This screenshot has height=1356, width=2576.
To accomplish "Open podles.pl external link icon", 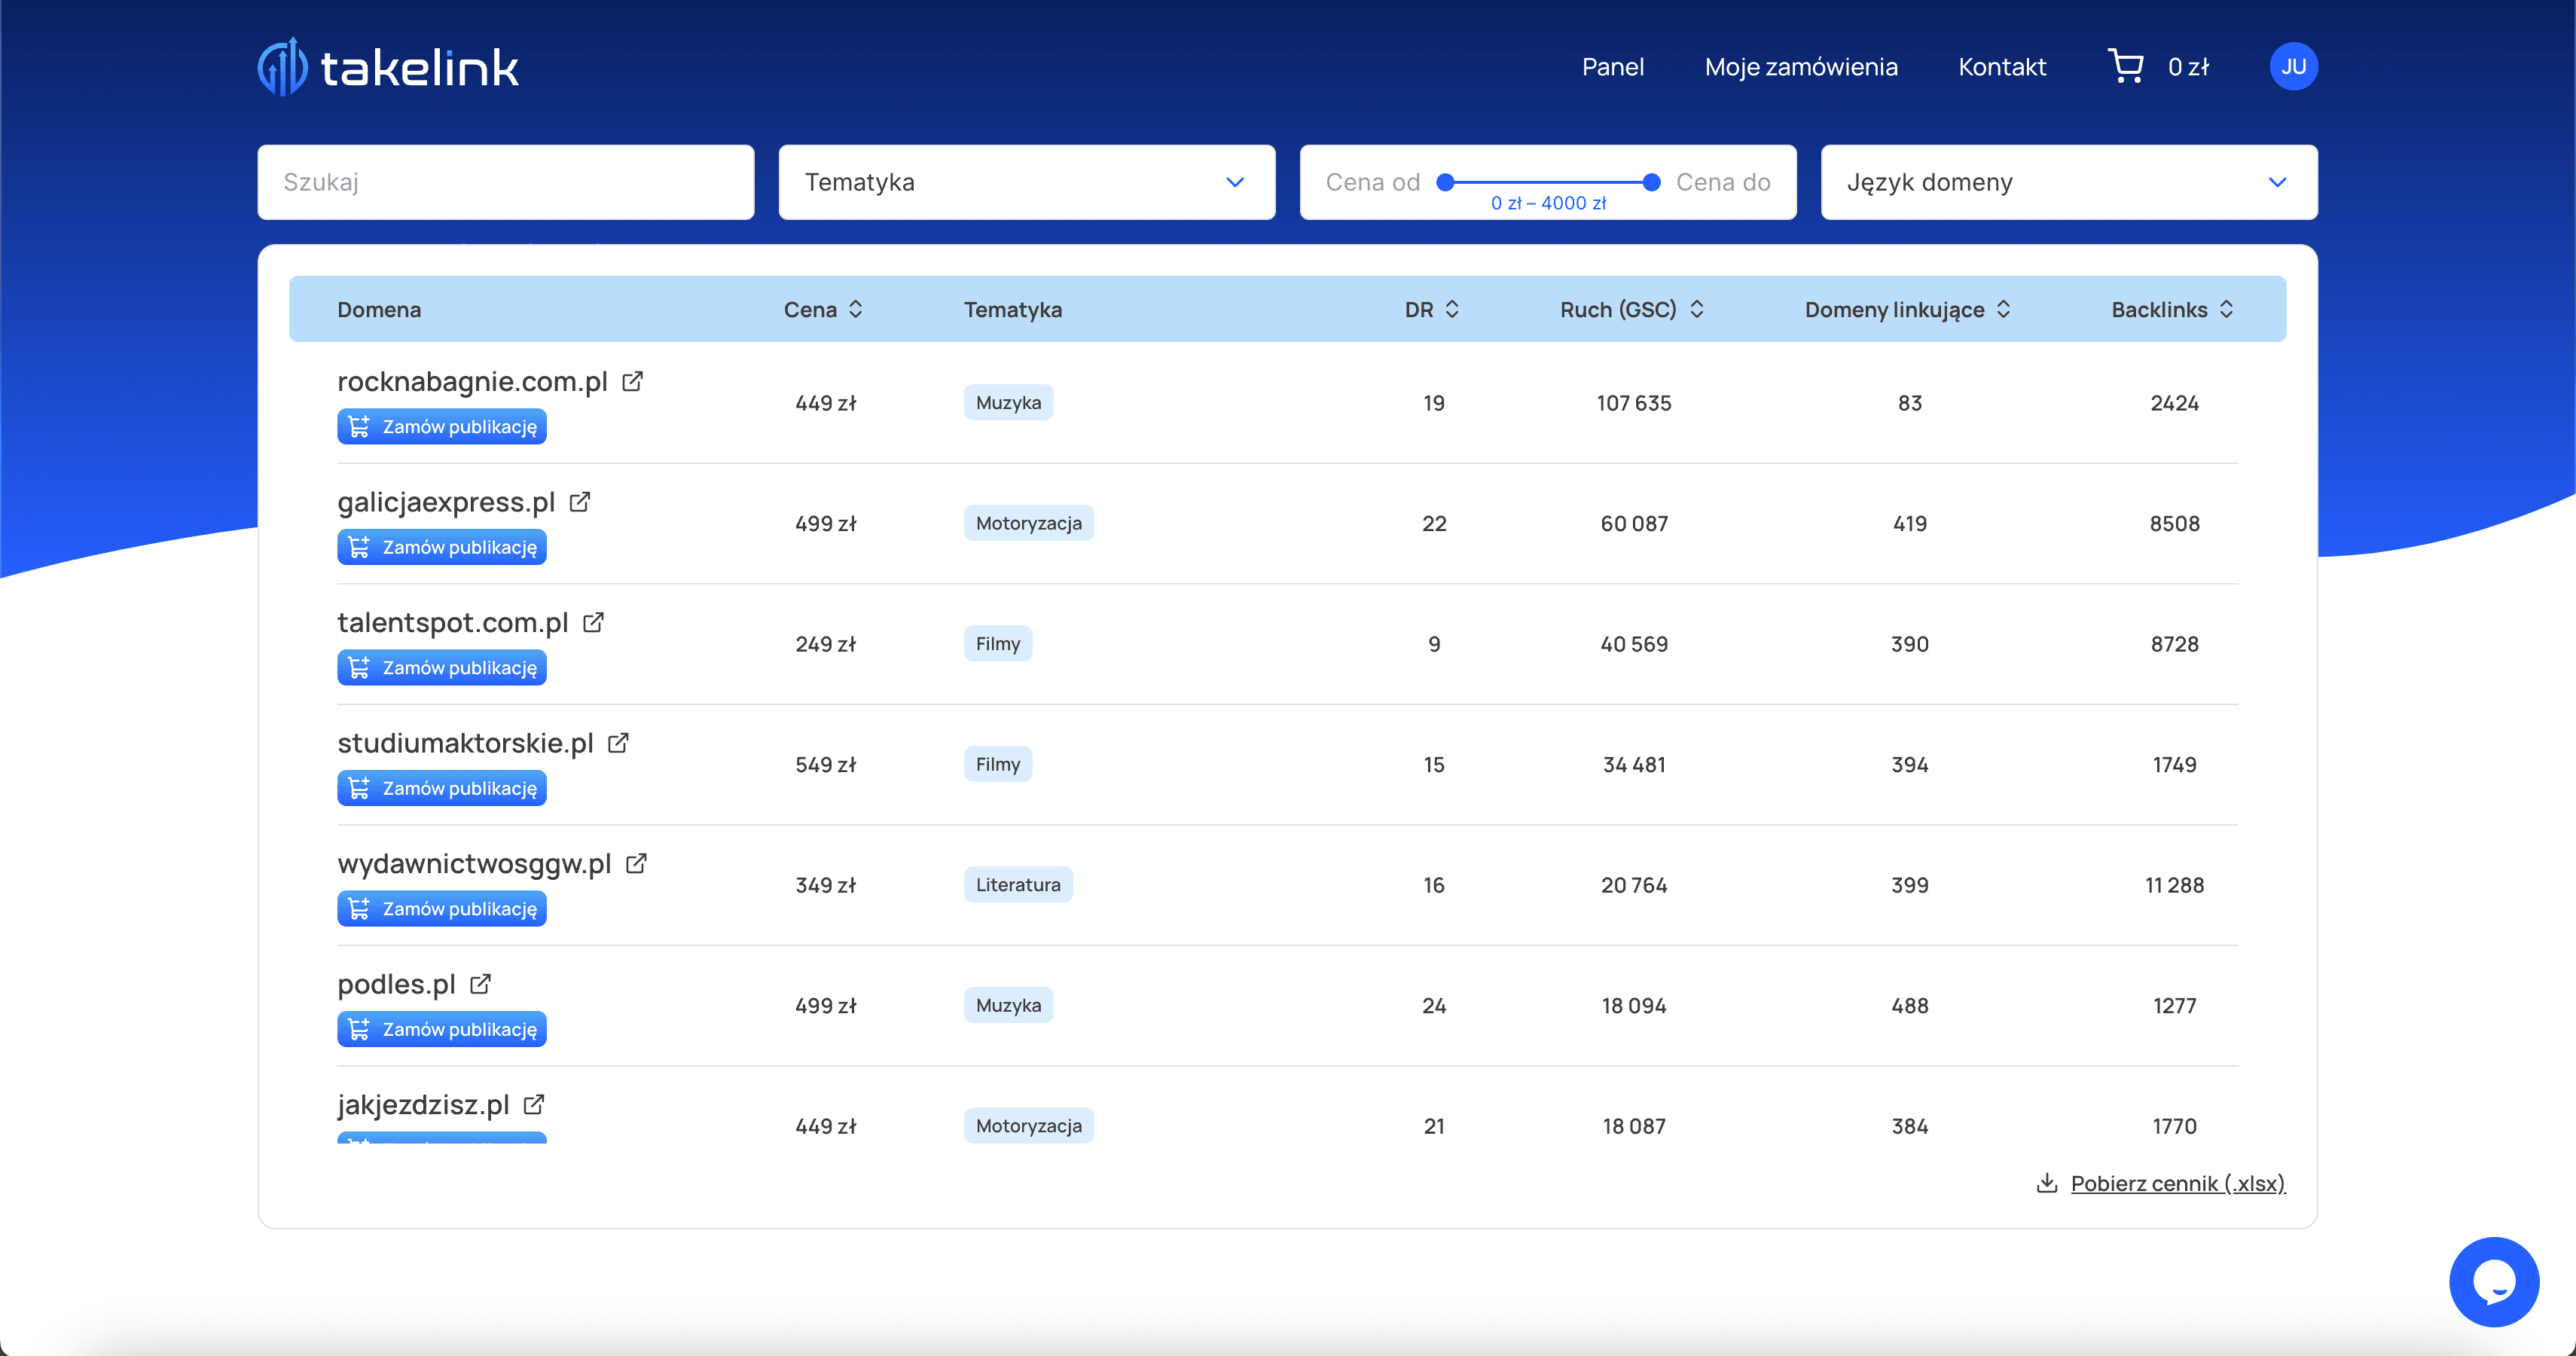I will coord(480,984).
